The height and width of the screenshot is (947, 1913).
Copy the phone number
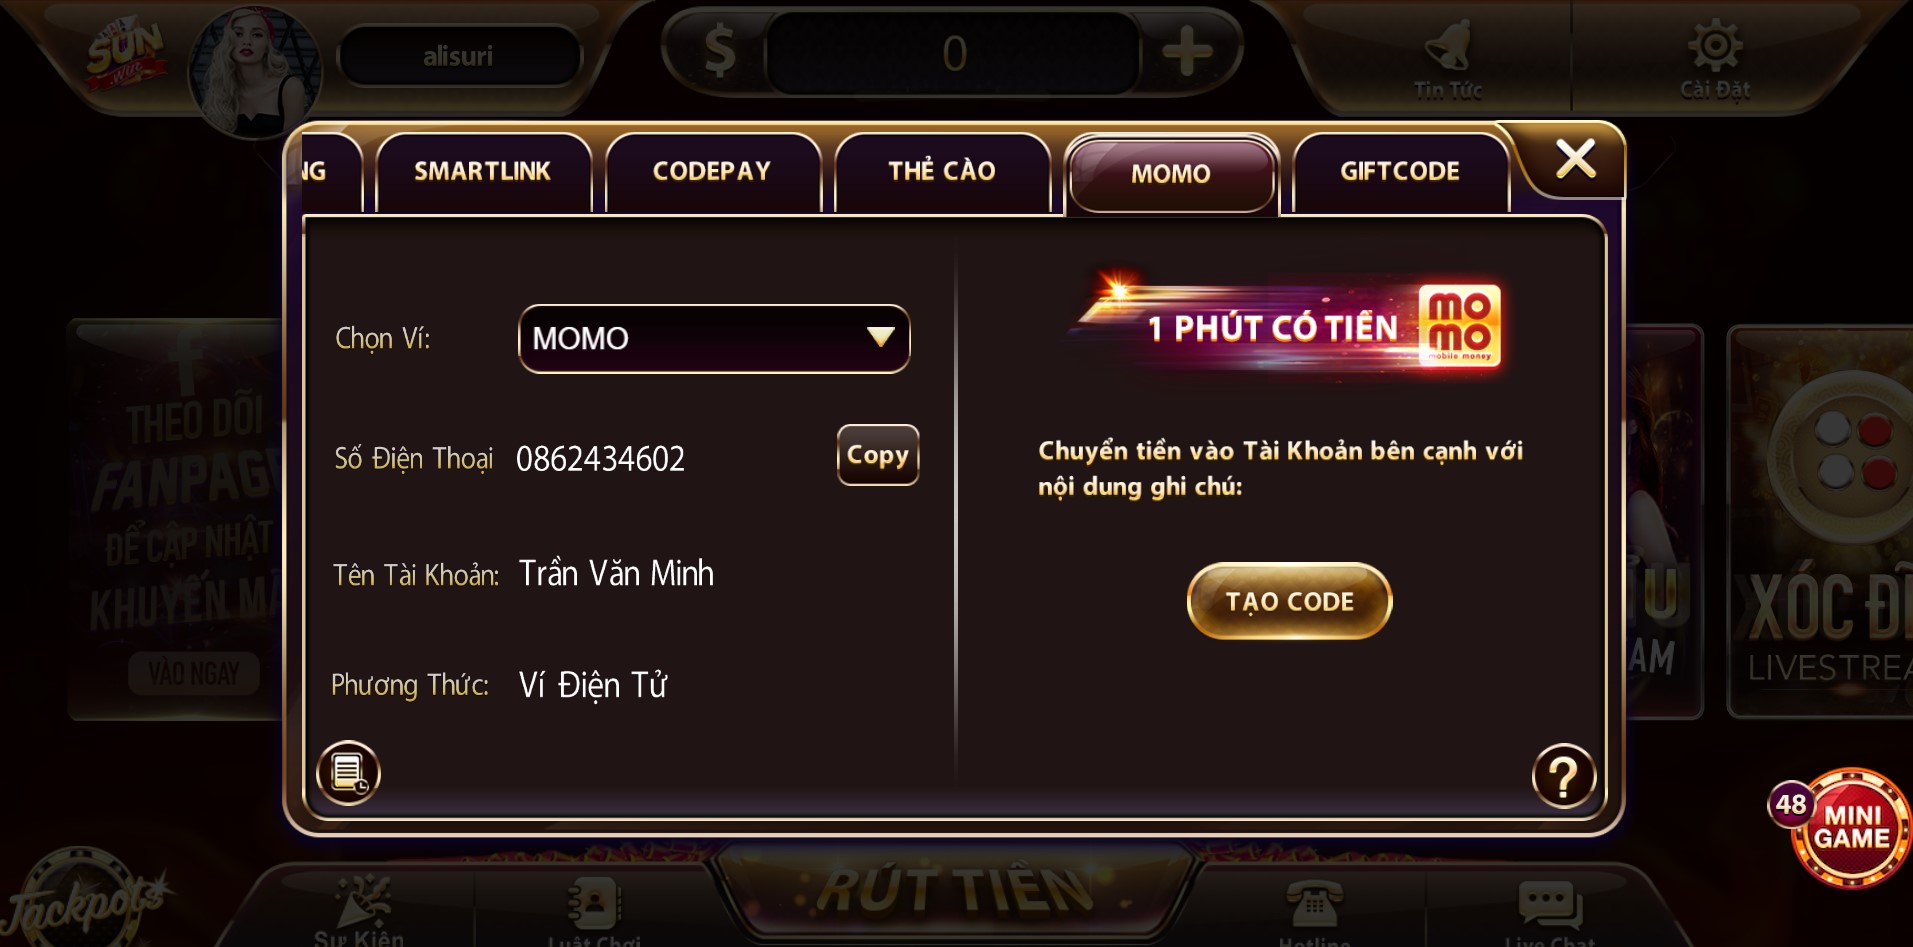(878, 455)
